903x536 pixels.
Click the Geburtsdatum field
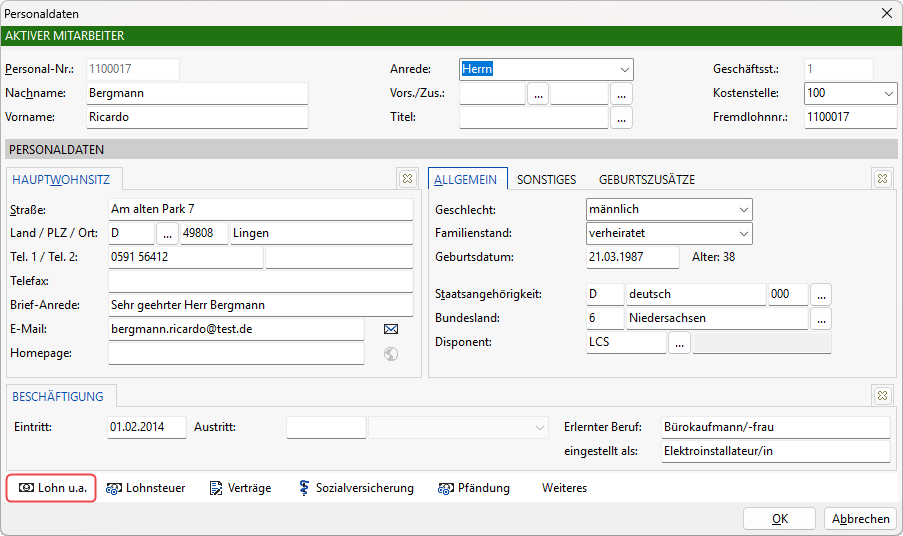[633, 257]
